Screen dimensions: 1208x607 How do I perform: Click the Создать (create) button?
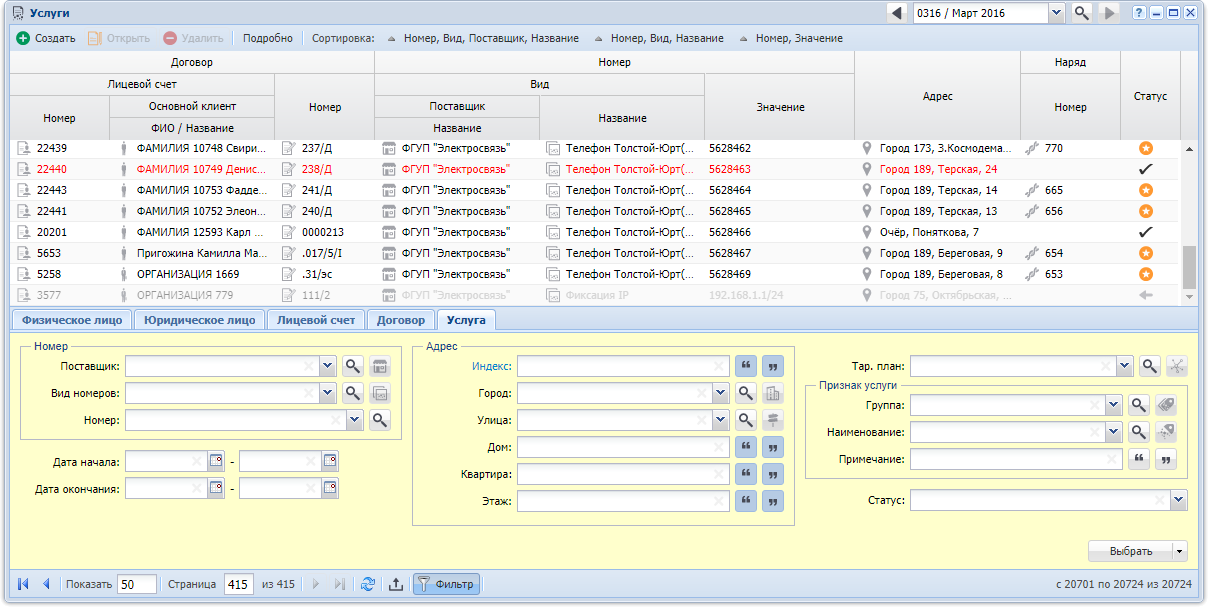[46, 38]
